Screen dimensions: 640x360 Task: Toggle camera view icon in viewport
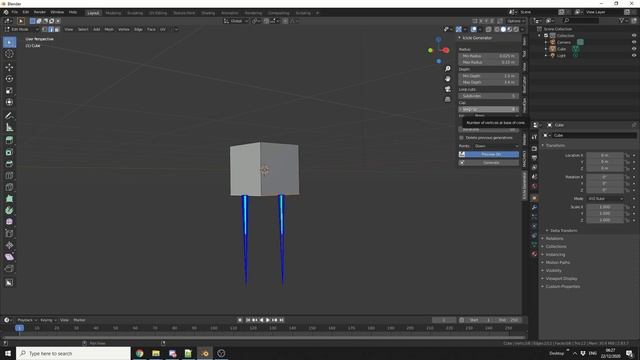pyautogui.click(x=448, y=89)
